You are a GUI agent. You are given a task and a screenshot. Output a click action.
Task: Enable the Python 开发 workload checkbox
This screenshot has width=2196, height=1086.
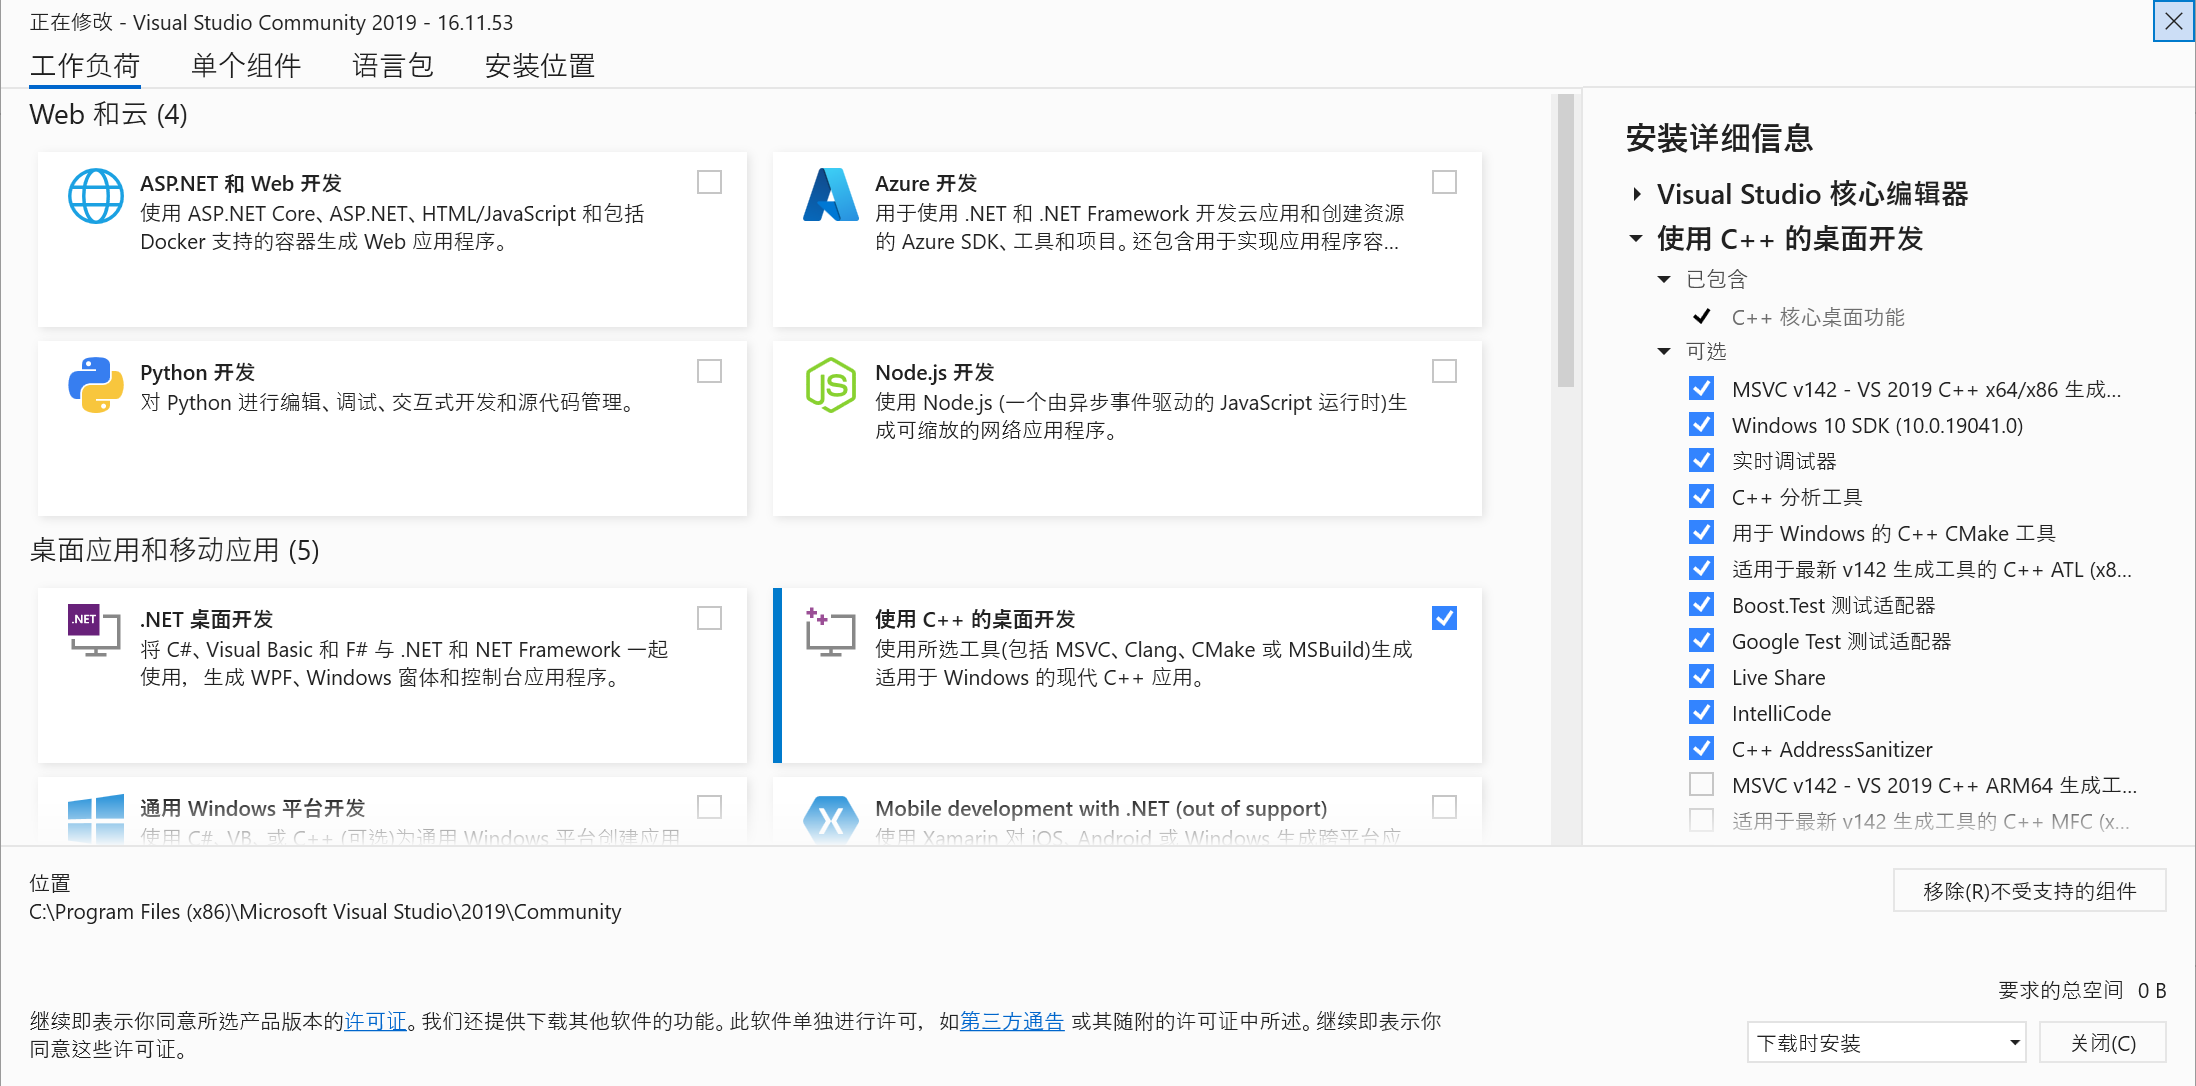click(x=709, y=371)
